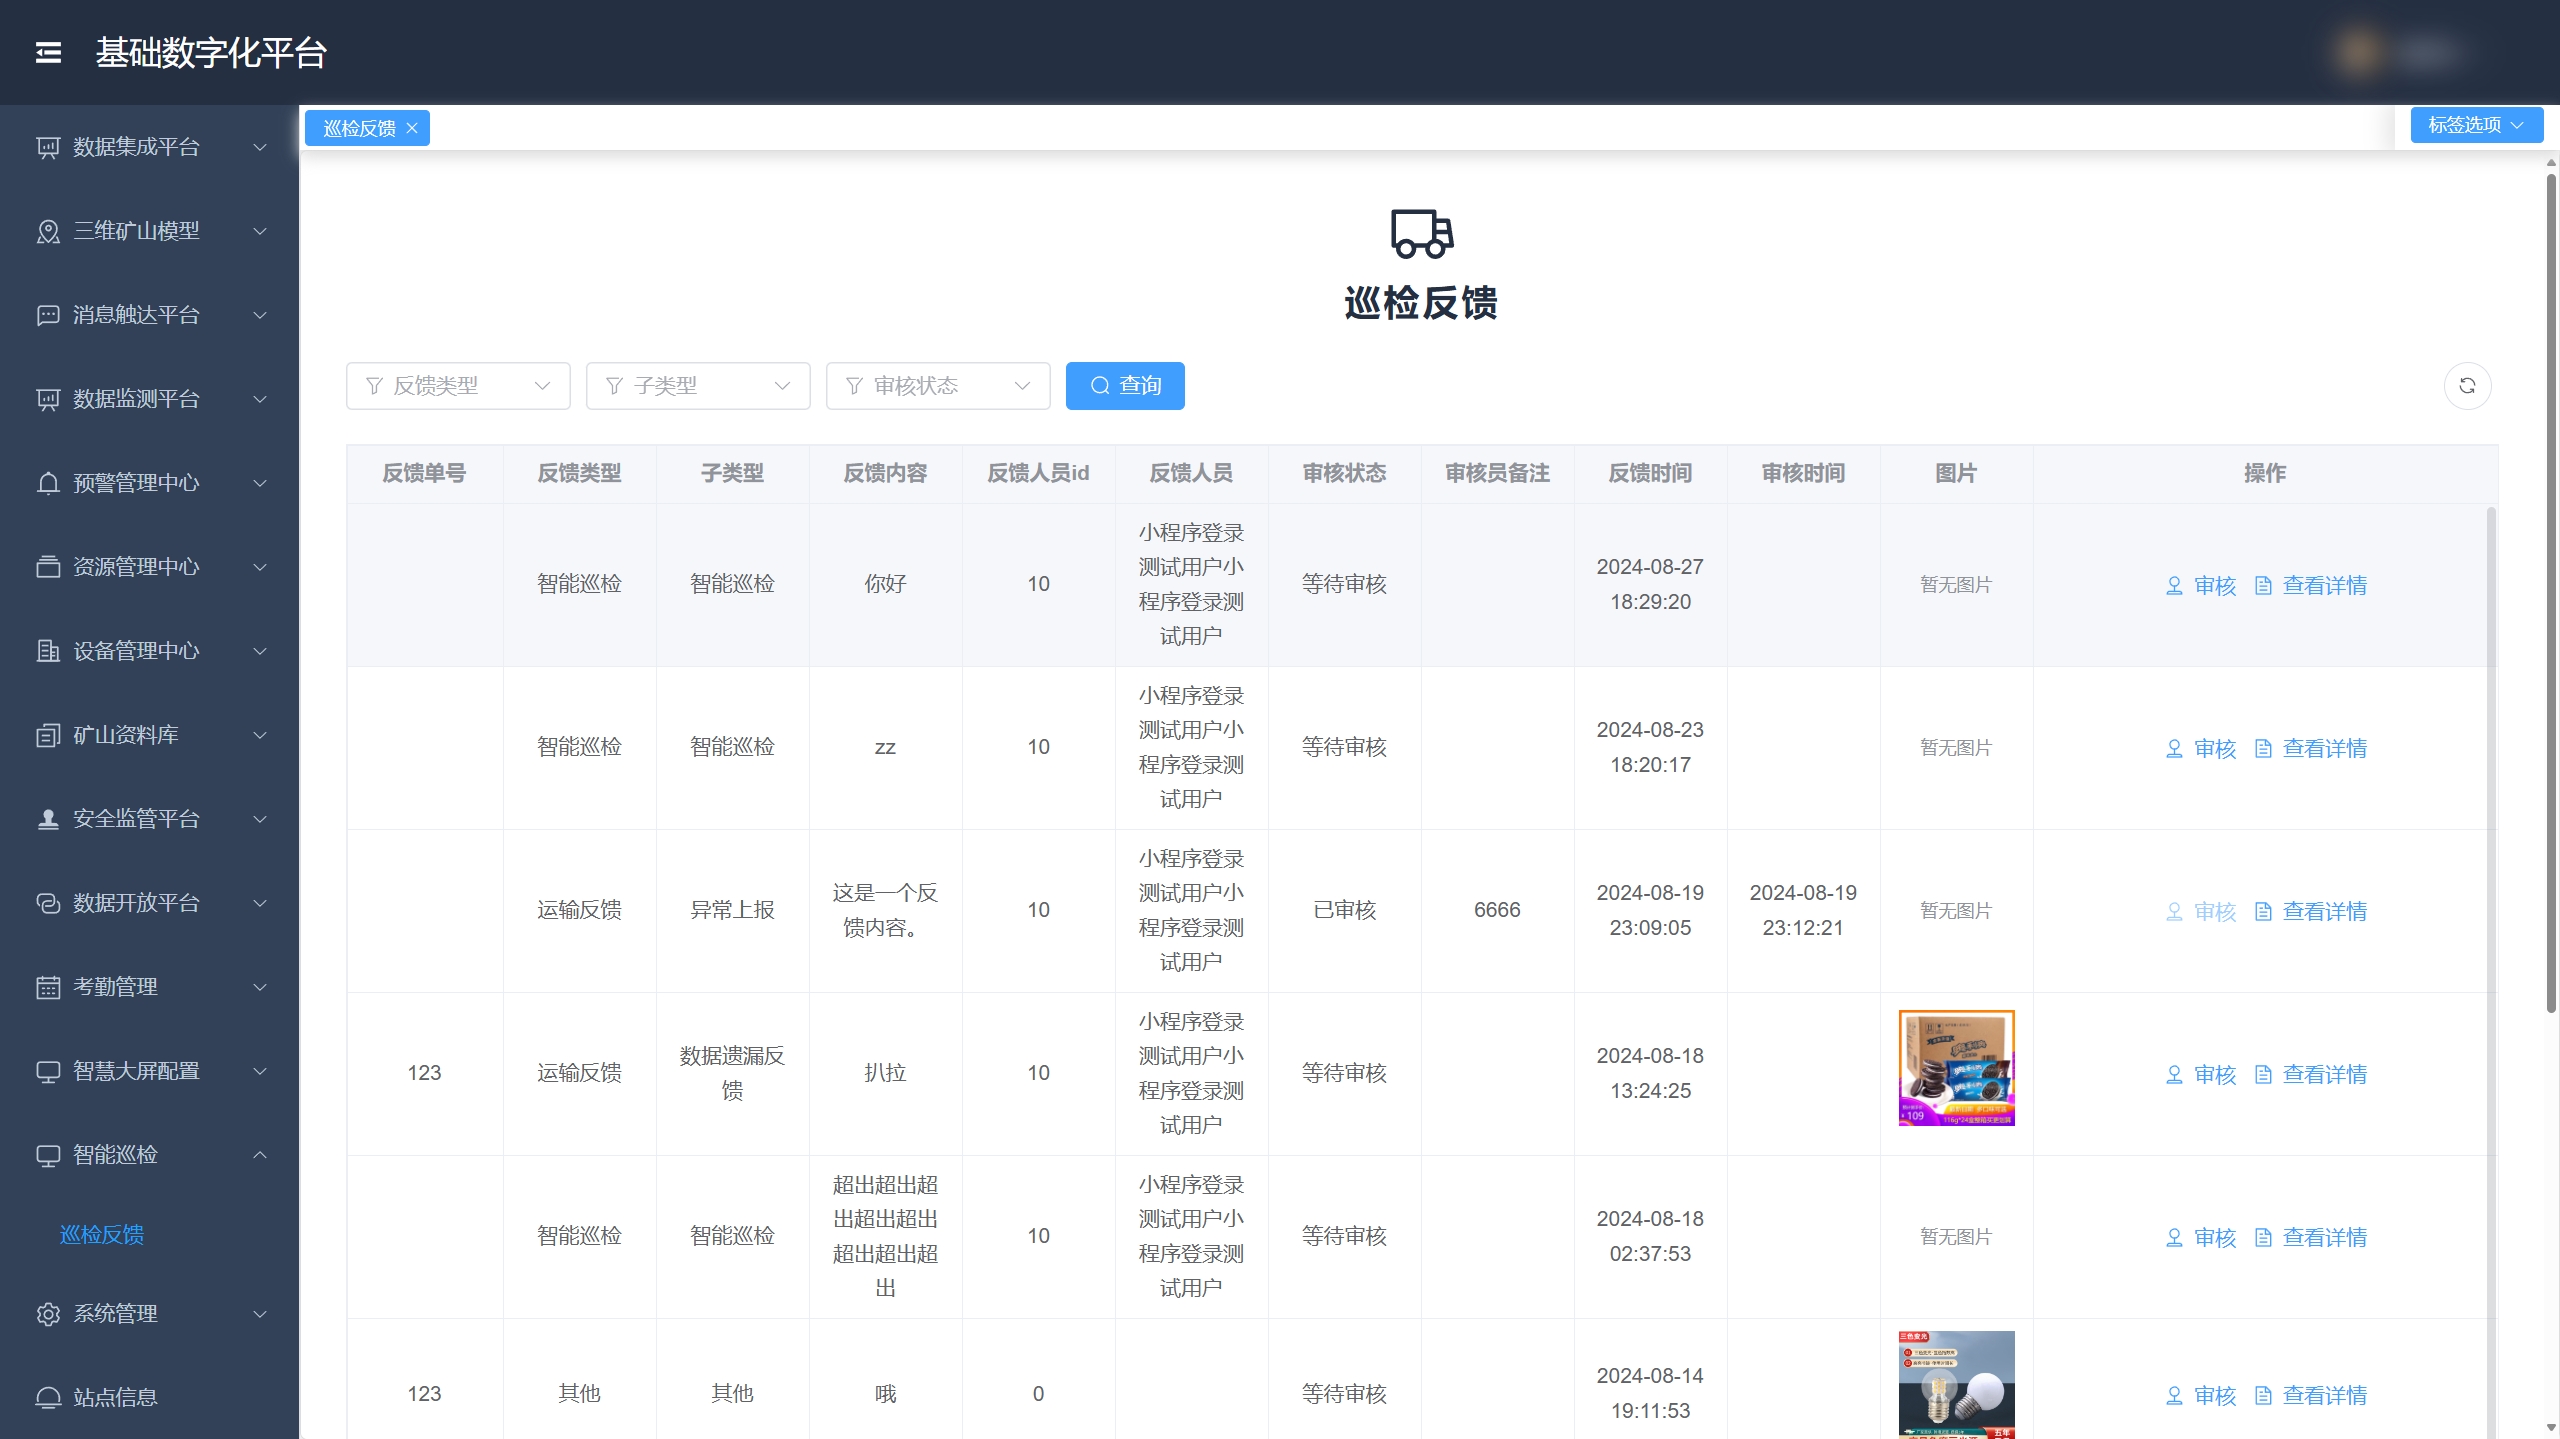Click the 预警管理中心 bell icon
2560x1439 pixels.
coord(48,484)
